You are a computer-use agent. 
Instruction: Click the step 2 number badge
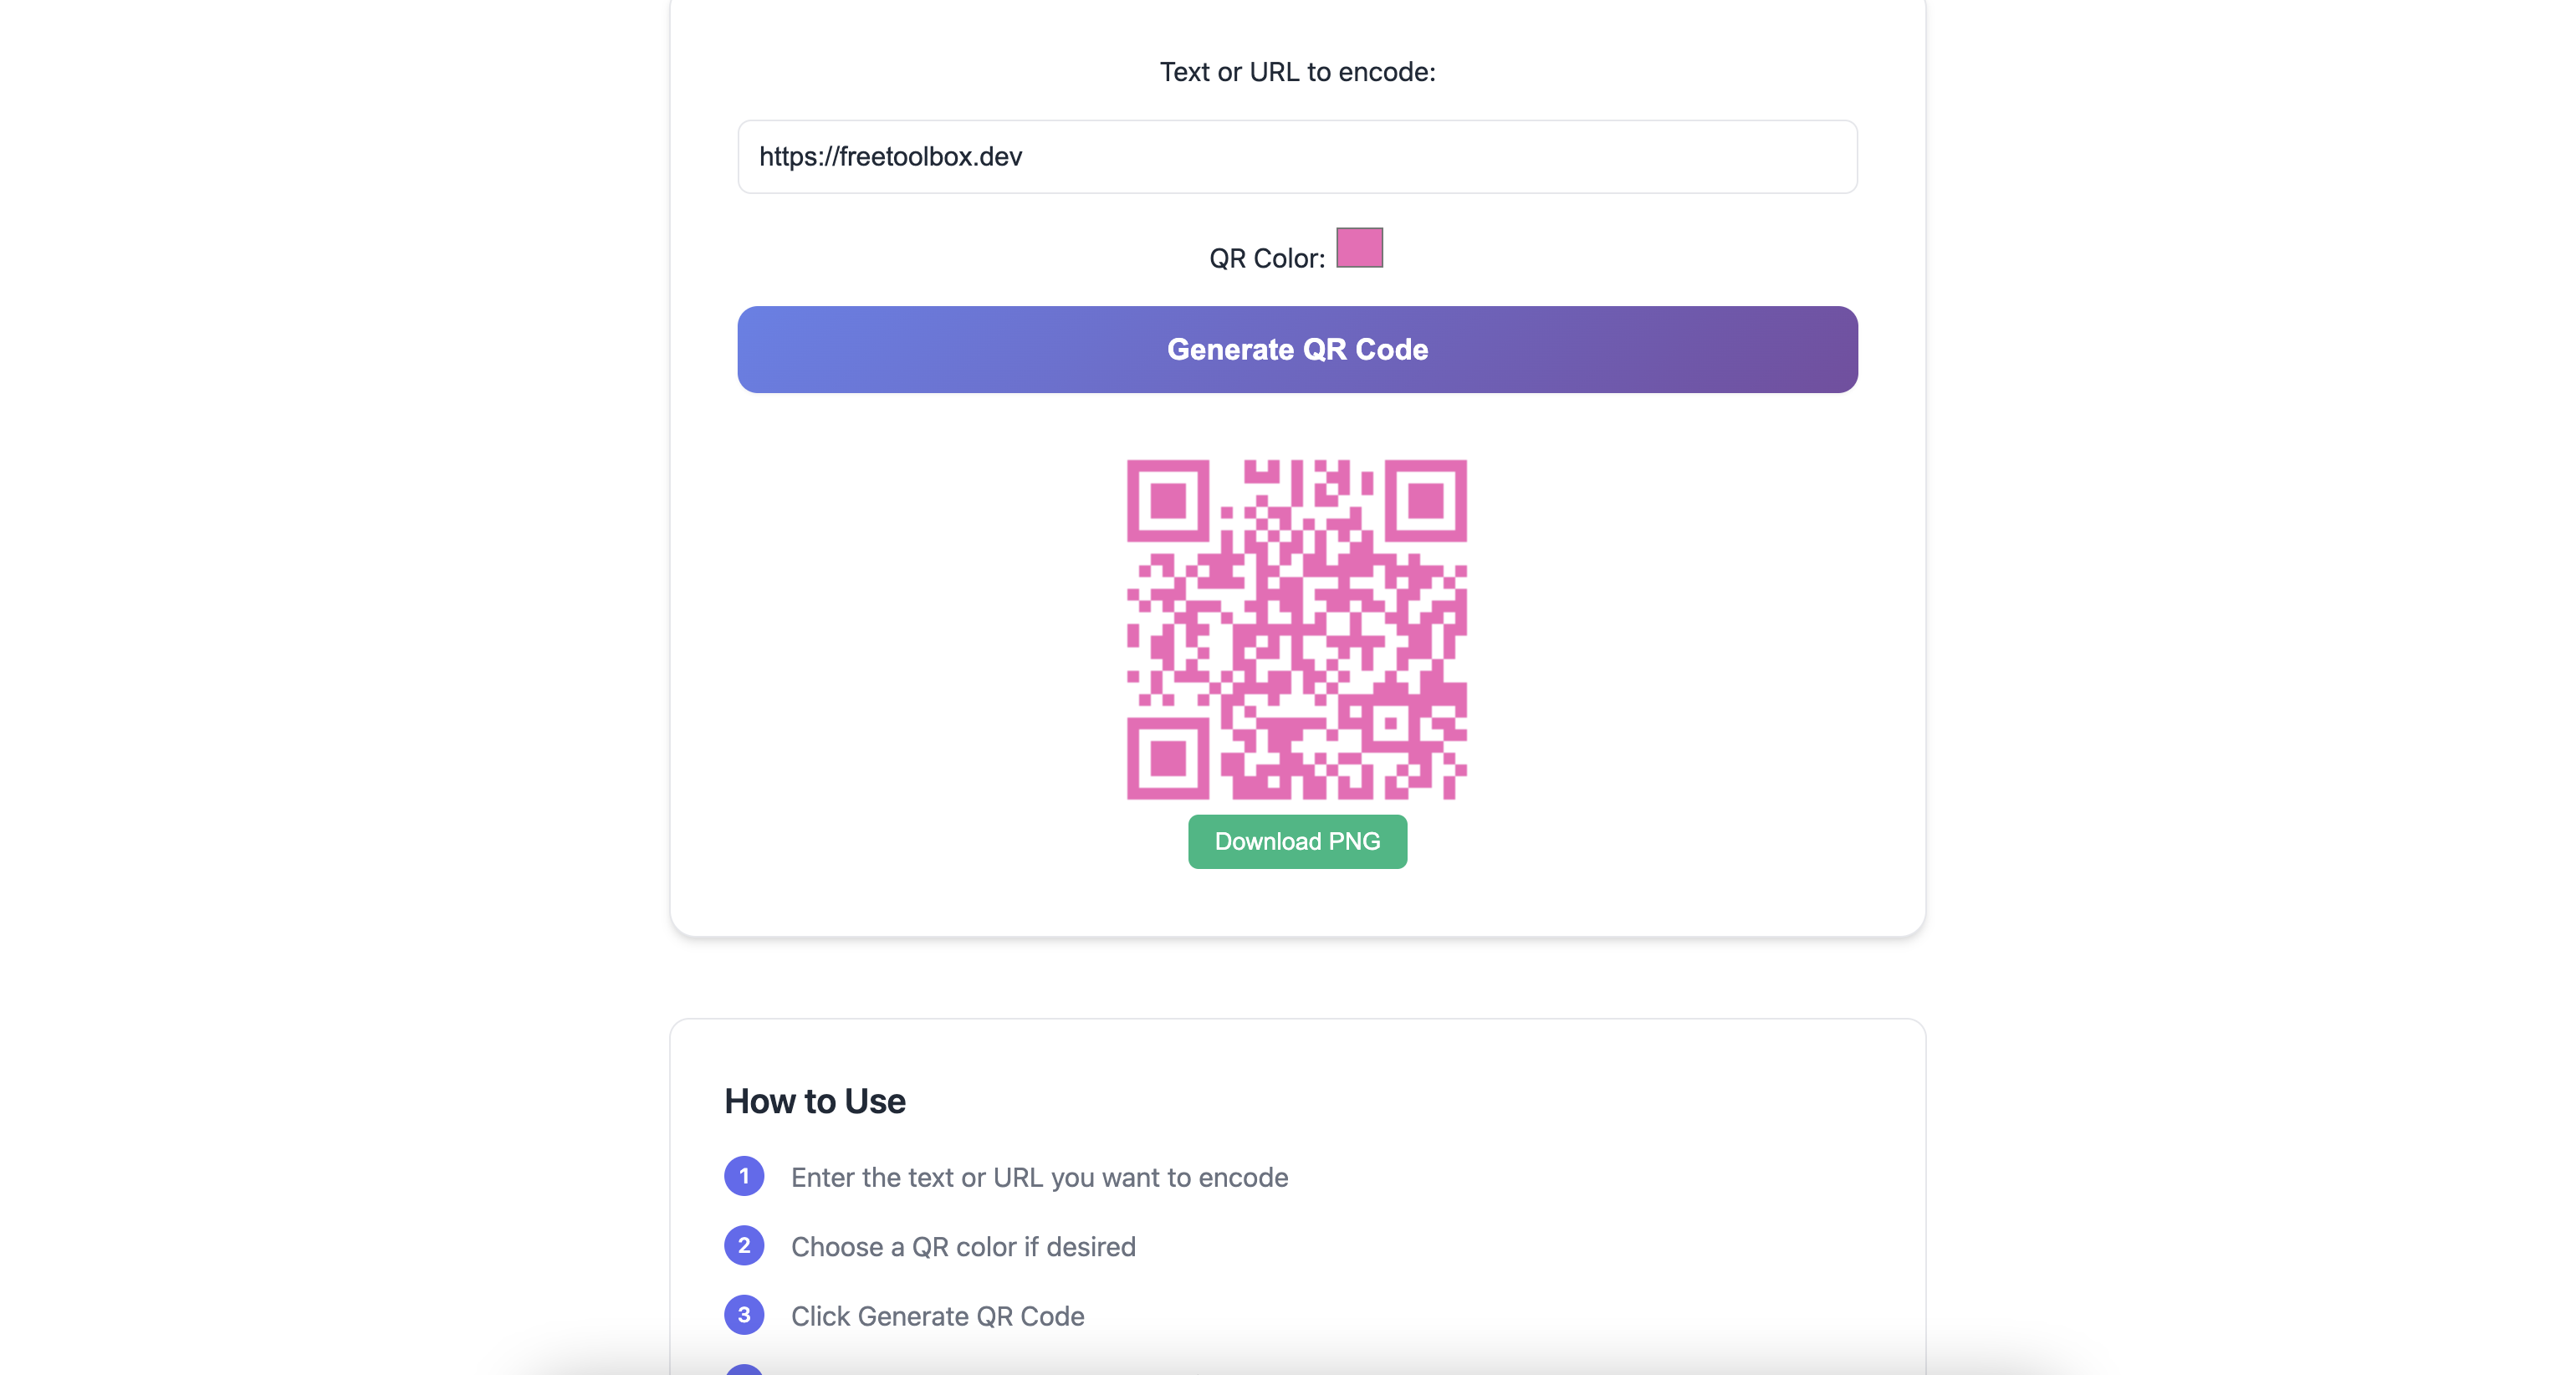(x=744, y=1245)
